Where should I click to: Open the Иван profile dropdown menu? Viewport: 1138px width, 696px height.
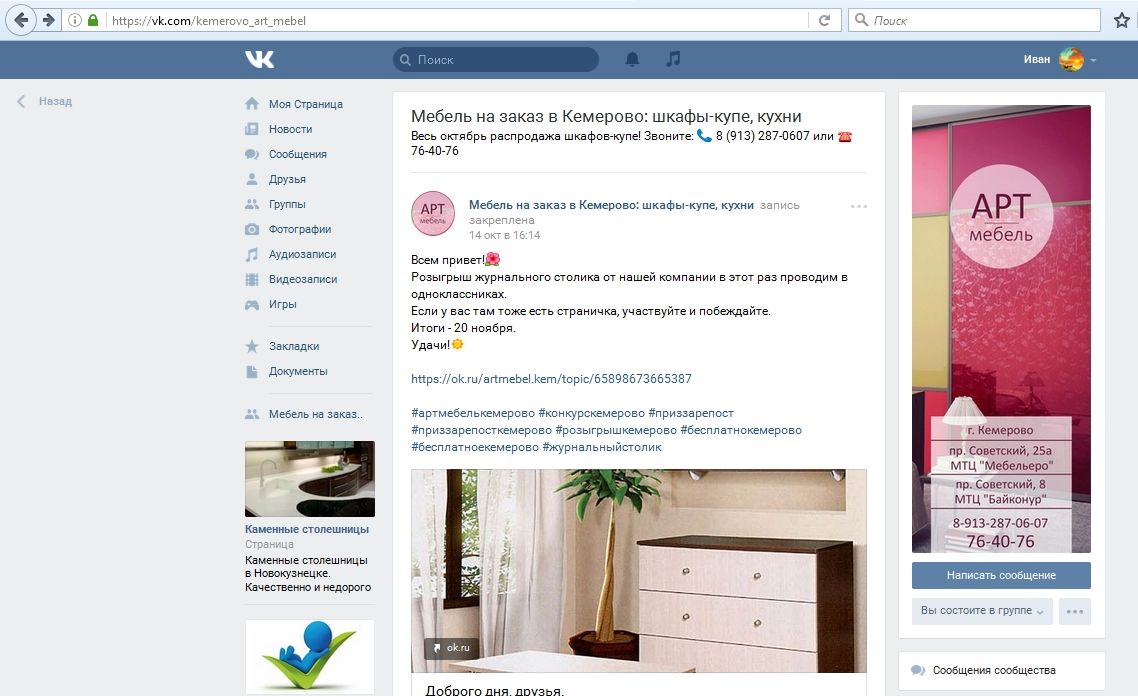click(1060, 60)
